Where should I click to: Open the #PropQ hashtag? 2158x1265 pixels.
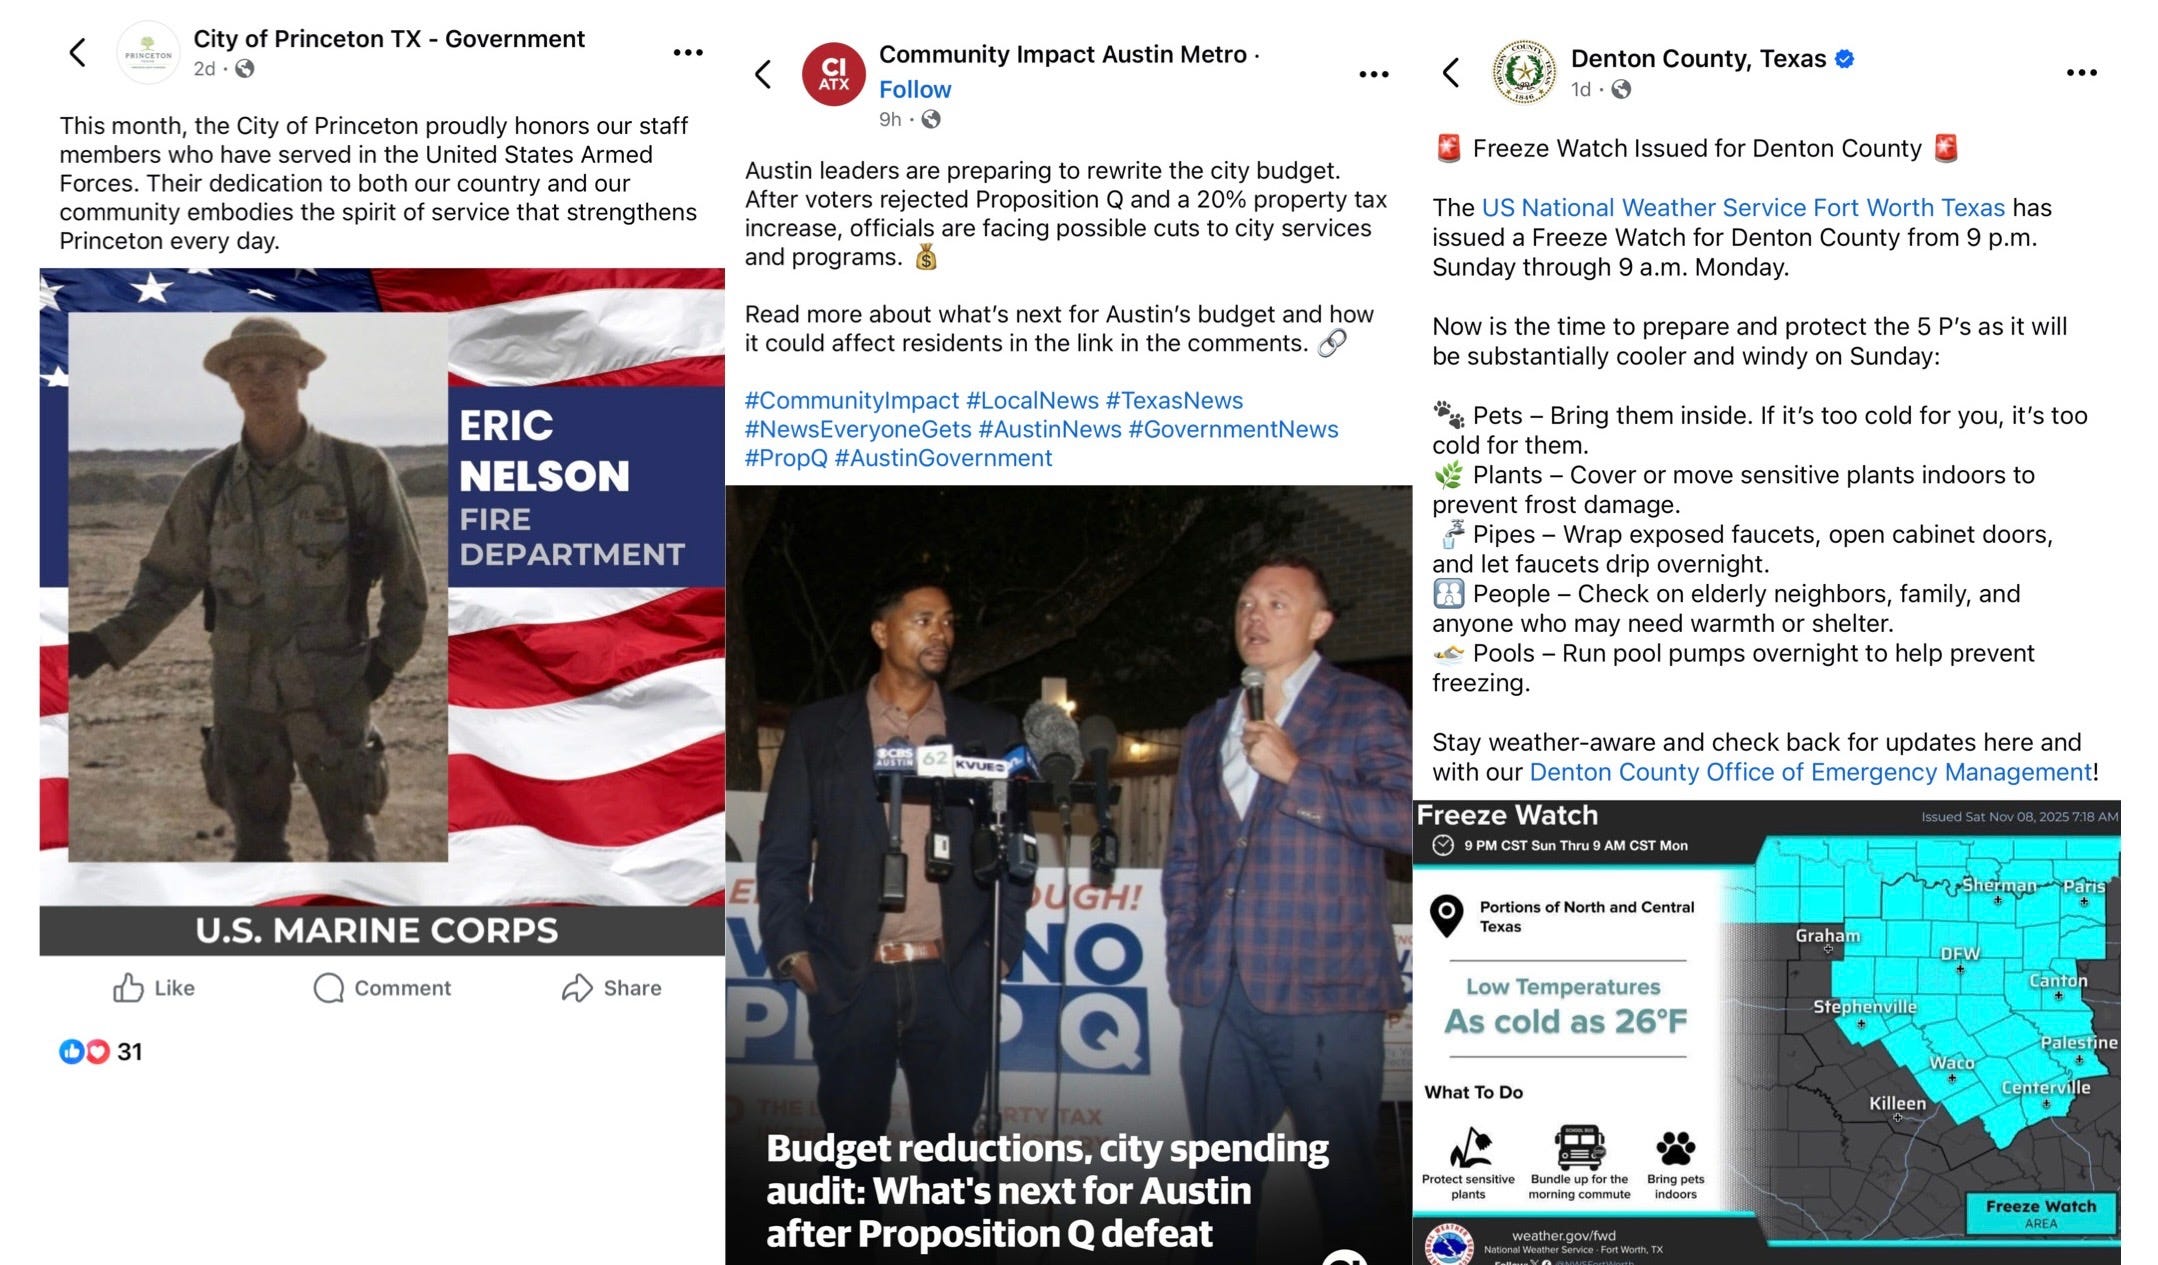[x=786, y=458]
